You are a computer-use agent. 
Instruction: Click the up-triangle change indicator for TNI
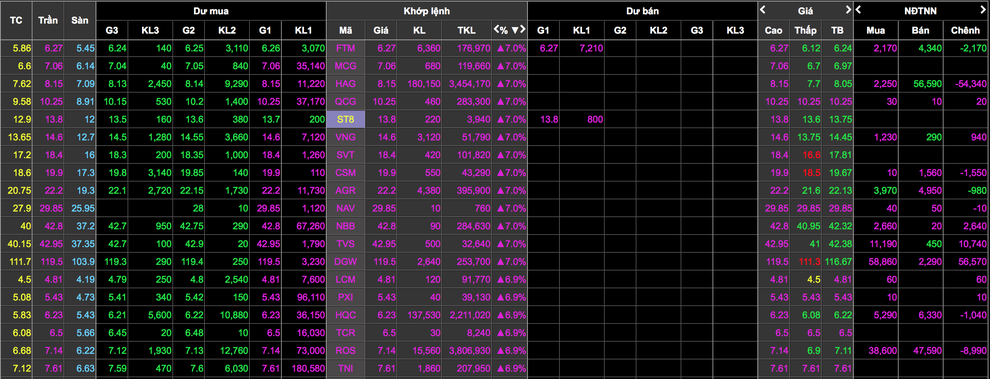click(500, 368)
